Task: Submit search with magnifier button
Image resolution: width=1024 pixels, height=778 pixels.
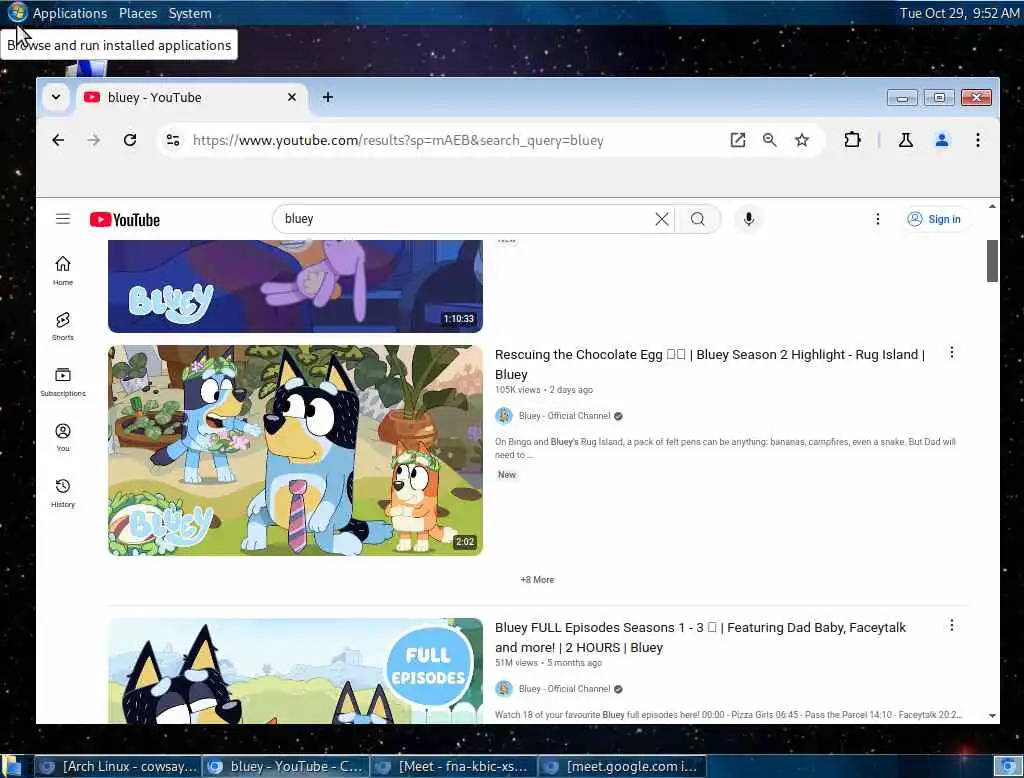Action: tap(697, 219)
